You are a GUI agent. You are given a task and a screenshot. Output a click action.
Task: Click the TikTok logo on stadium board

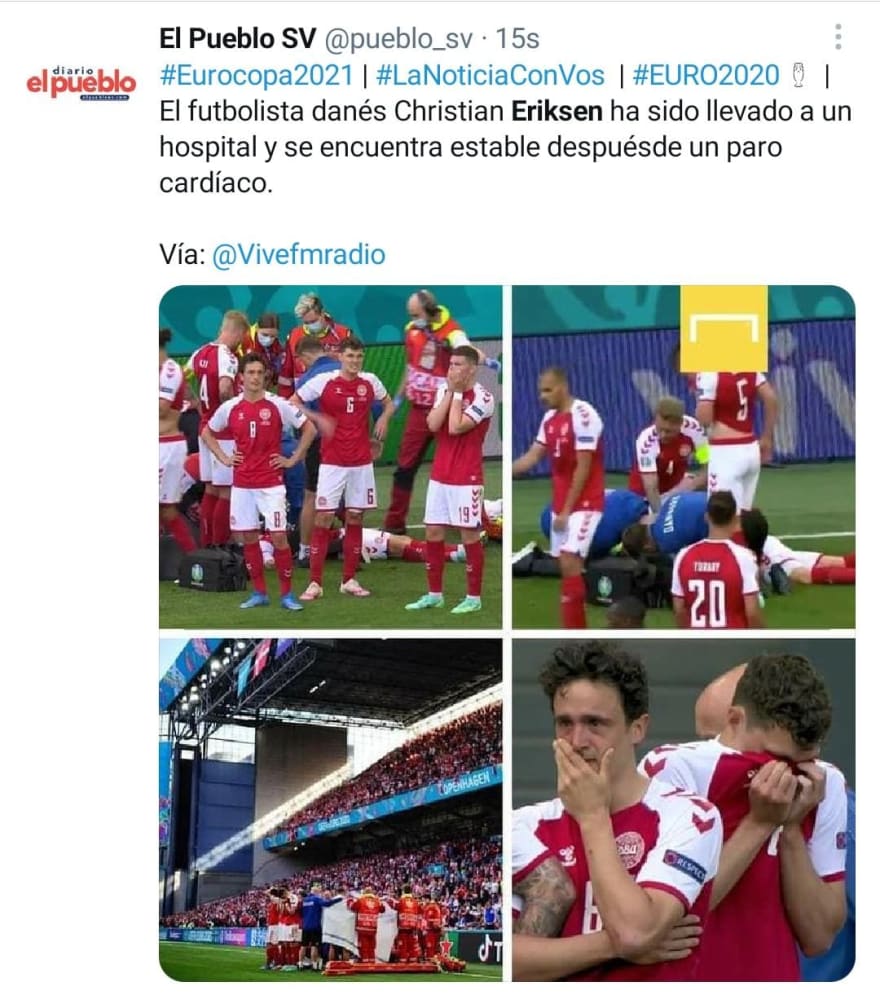(489, 949)
